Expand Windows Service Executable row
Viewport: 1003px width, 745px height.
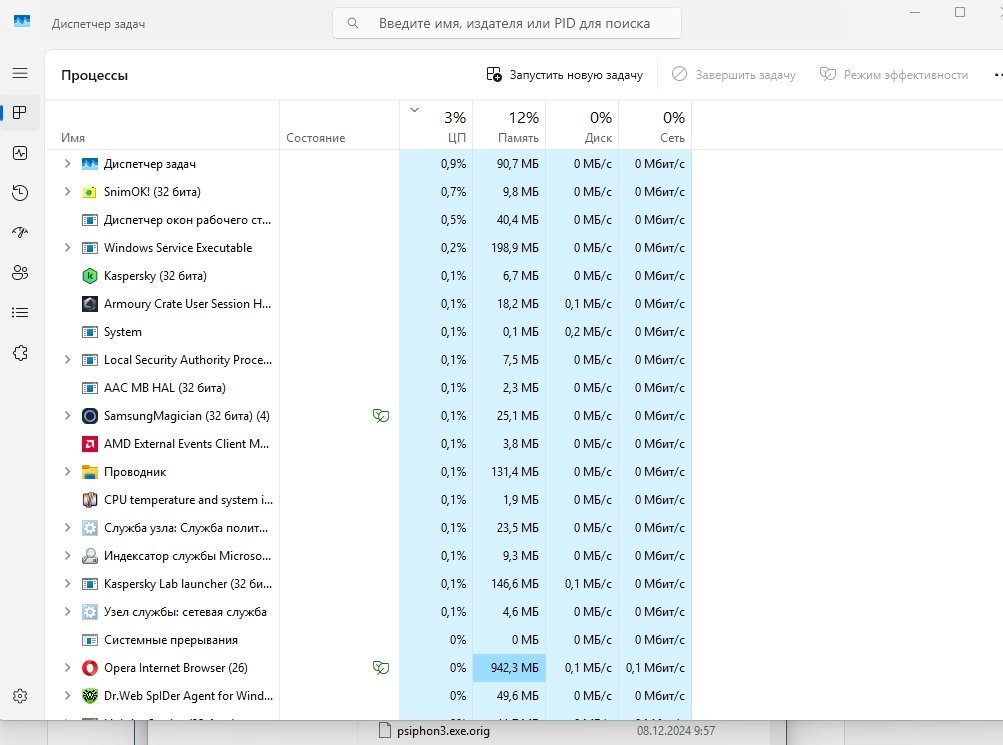[x=67, y=247]
